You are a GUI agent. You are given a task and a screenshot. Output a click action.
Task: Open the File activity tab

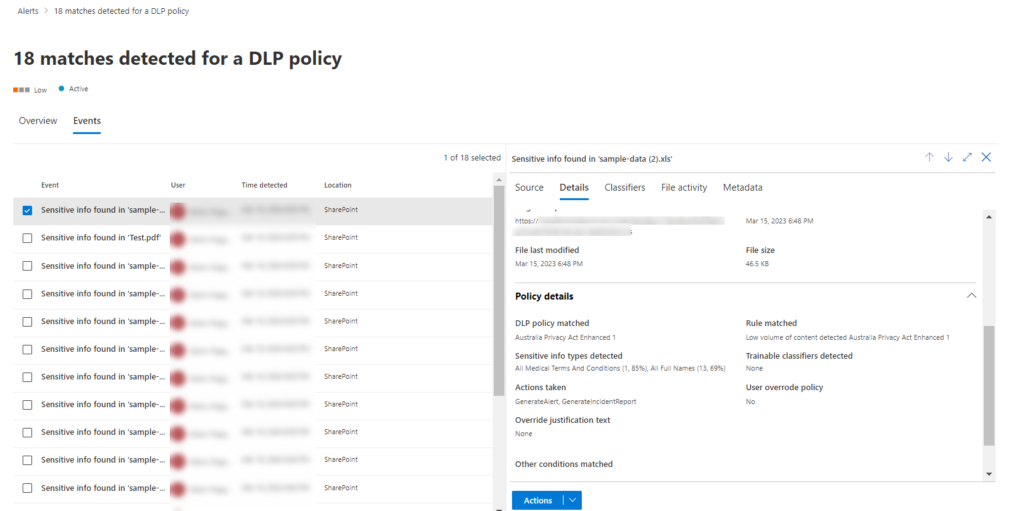[x=684, y=187]
